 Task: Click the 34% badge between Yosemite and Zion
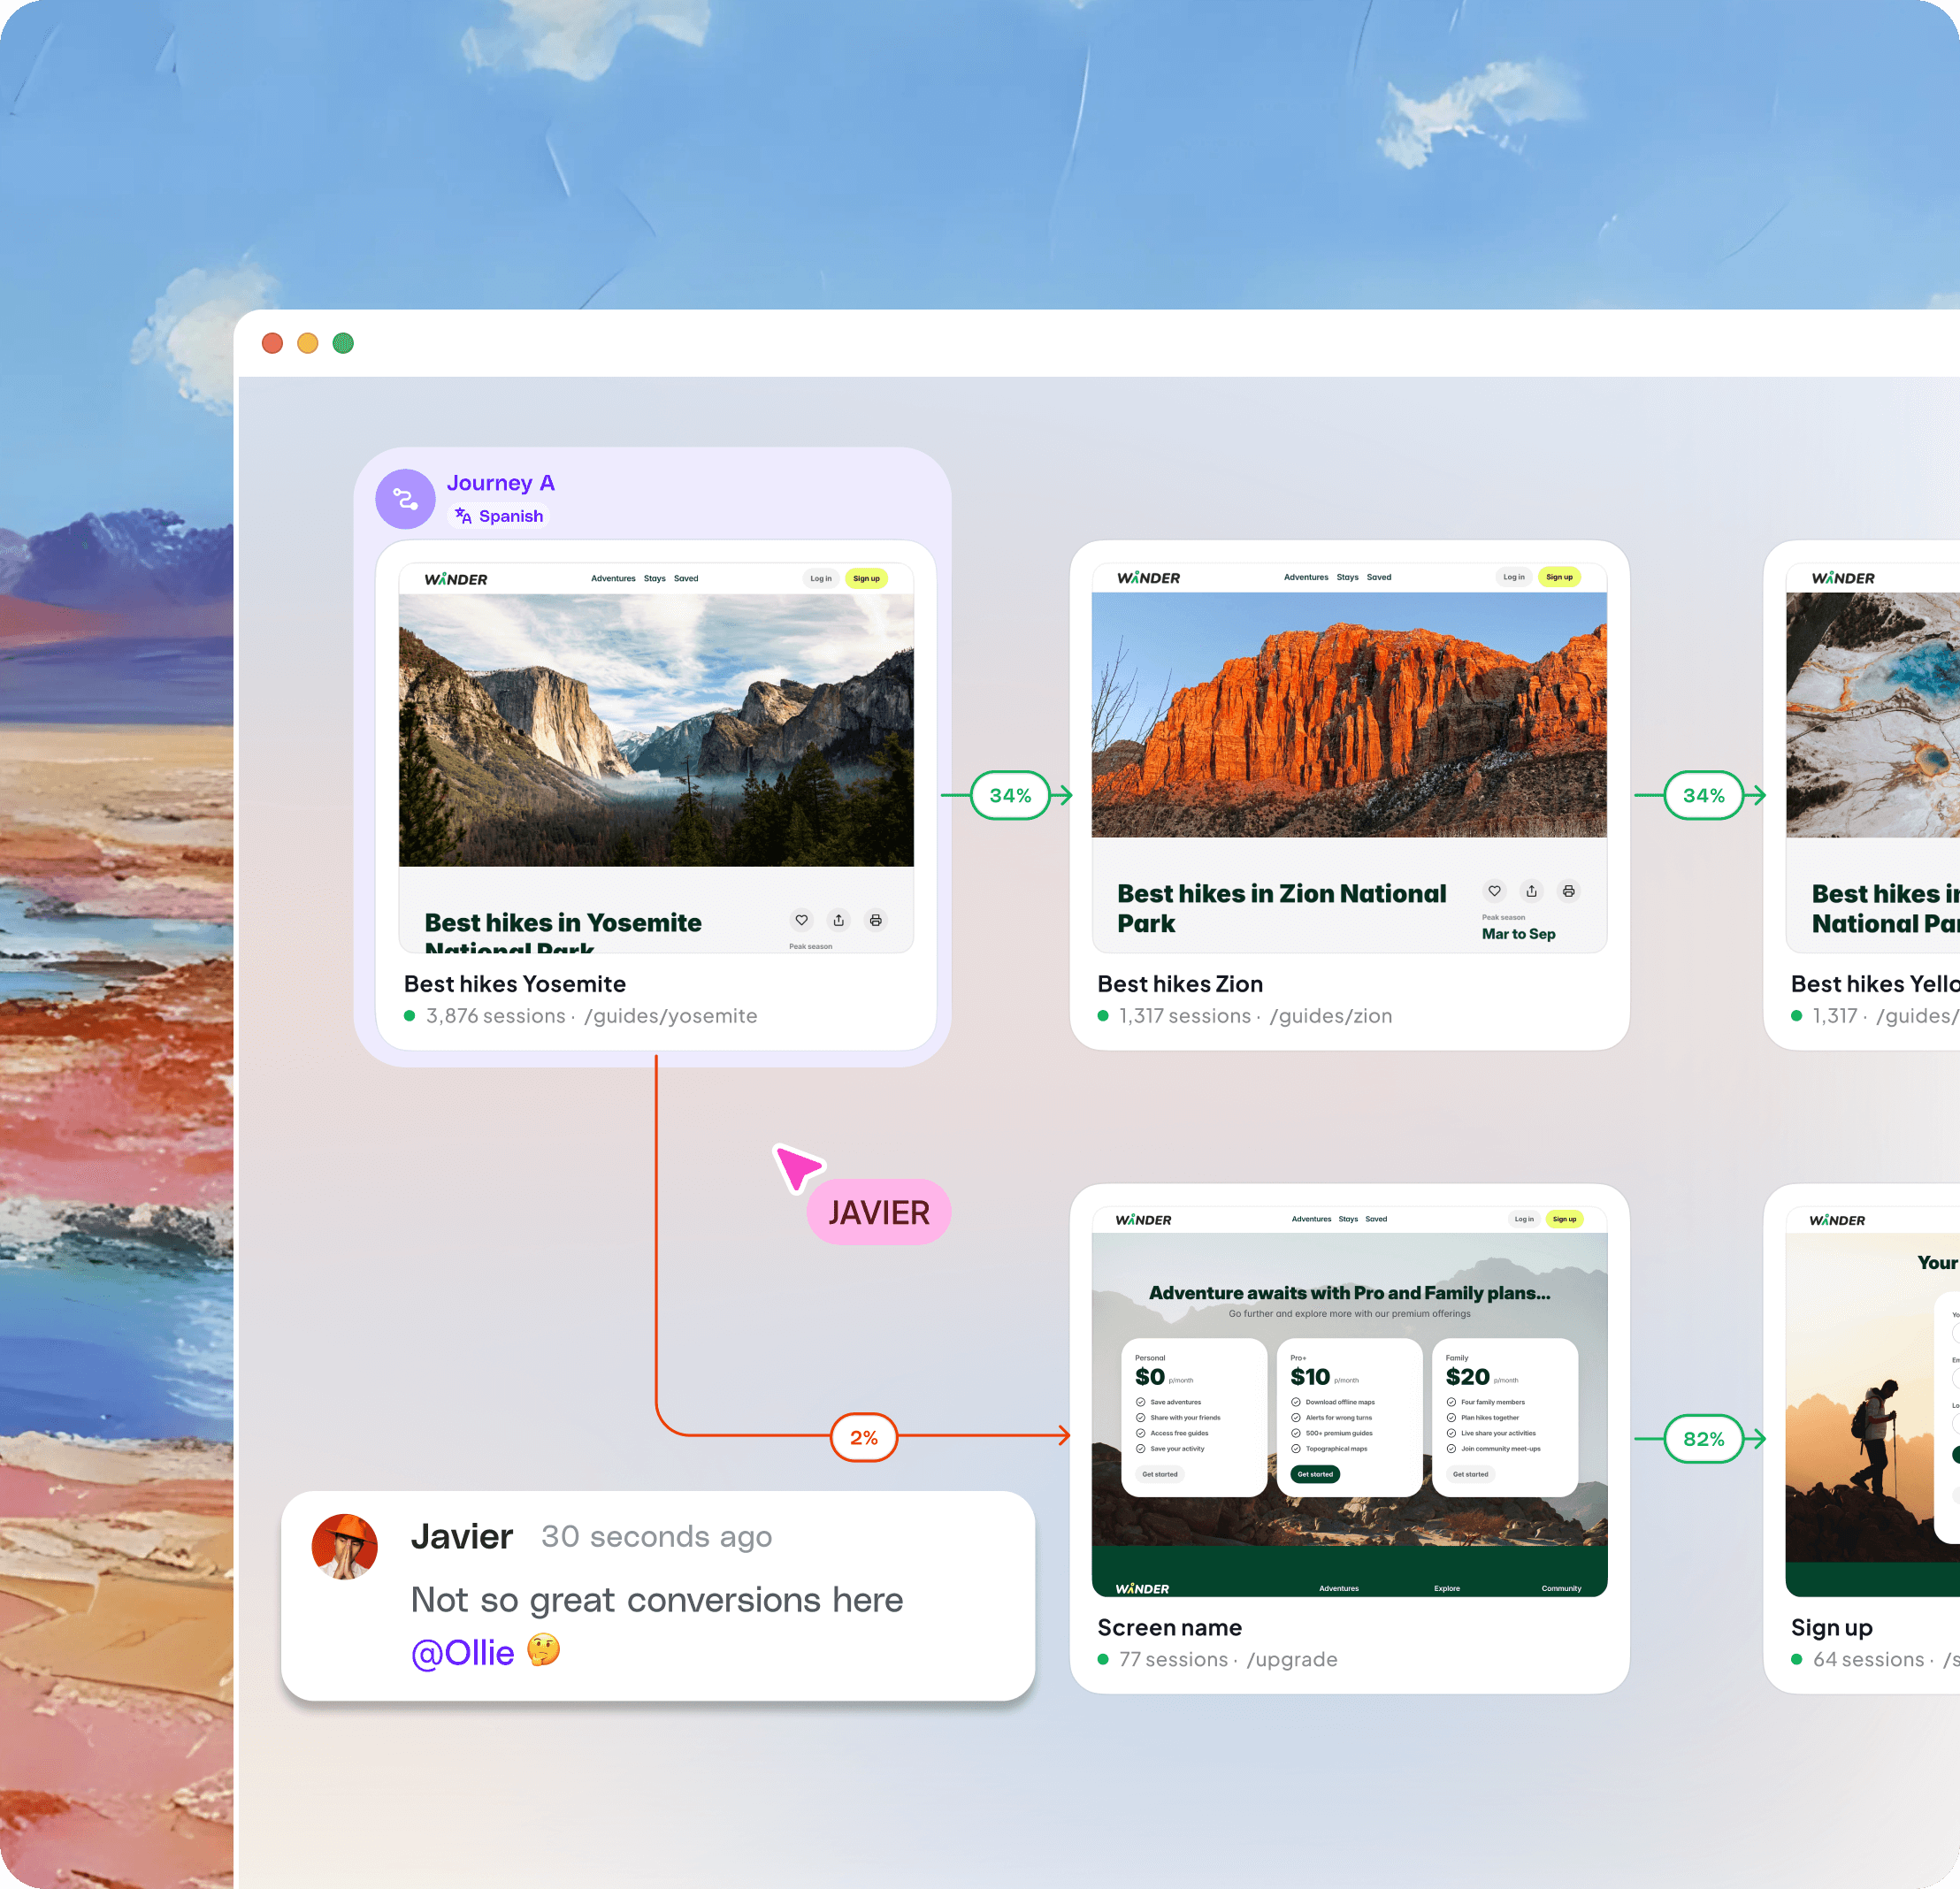[1010, 795]
